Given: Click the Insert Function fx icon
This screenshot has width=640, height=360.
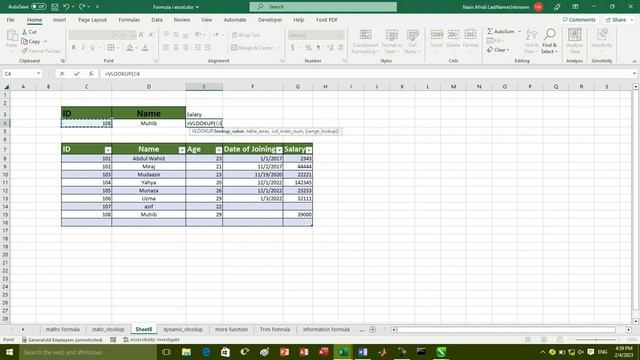Looking at the screenshot, I should 91,74.
